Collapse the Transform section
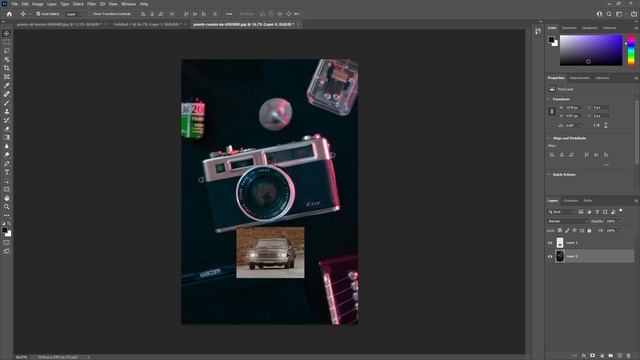The height and width of the screenshot is (360, 640). tap(549, 99)
